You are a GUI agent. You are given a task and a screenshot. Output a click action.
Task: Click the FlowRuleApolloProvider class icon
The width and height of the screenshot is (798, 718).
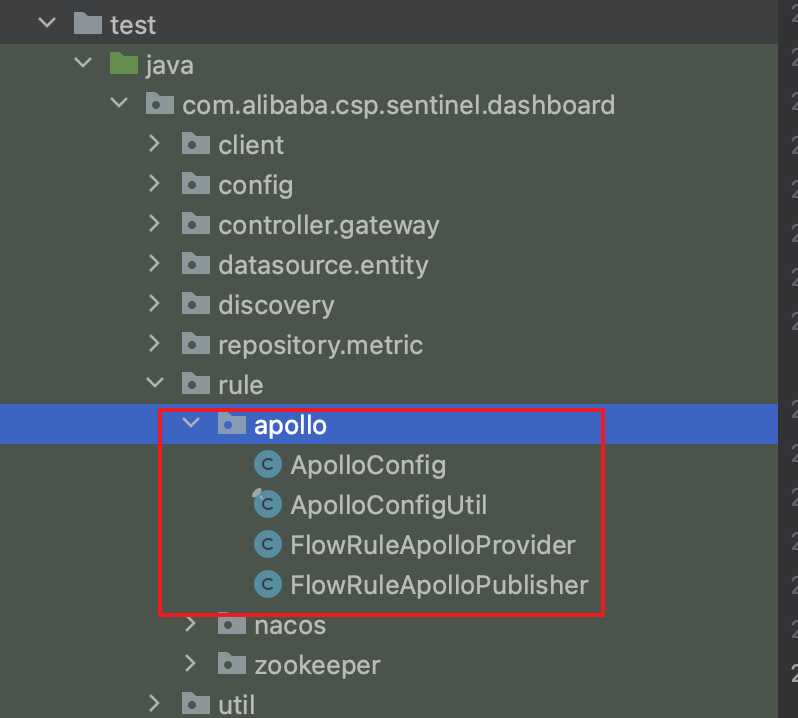pyautogui.click(x=268, y=544)
